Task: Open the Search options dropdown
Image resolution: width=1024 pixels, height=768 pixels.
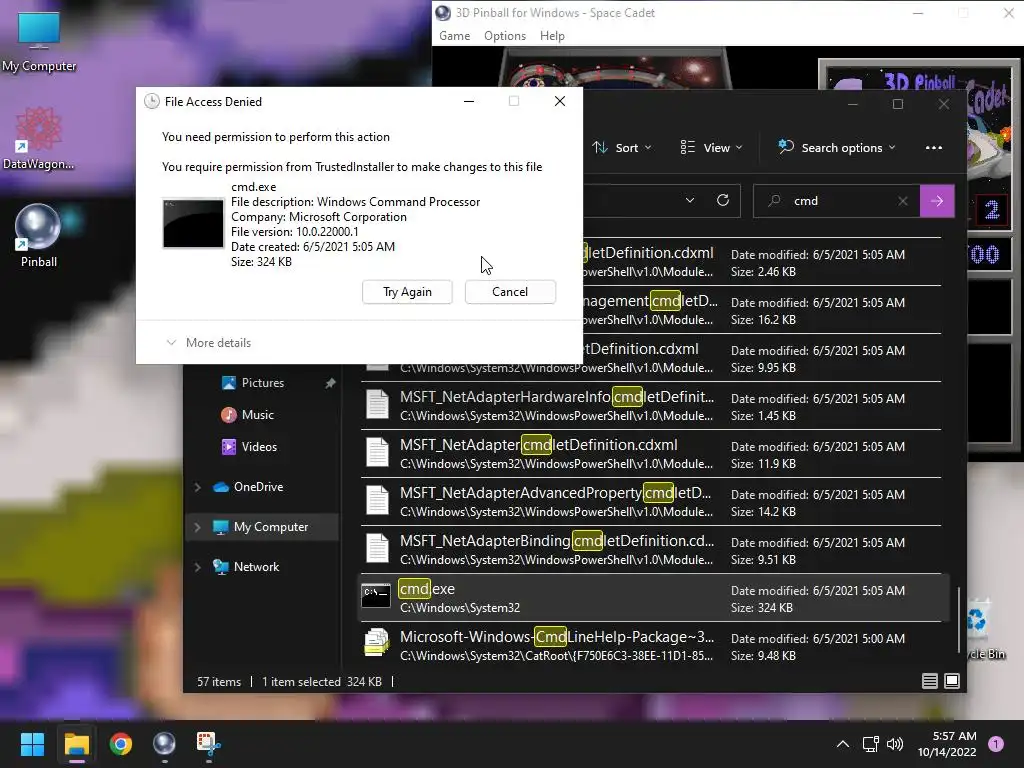Action: point(836,148)
